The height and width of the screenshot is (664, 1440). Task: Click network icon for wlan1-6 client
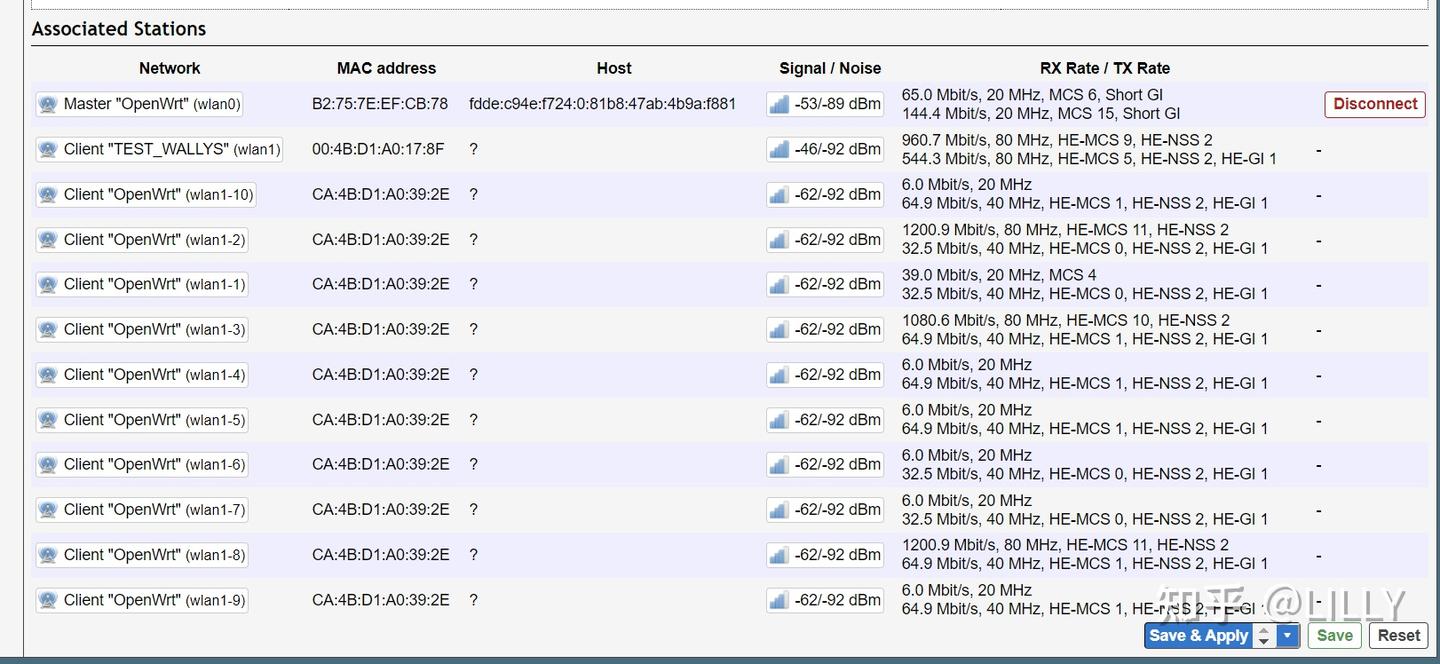47,465
